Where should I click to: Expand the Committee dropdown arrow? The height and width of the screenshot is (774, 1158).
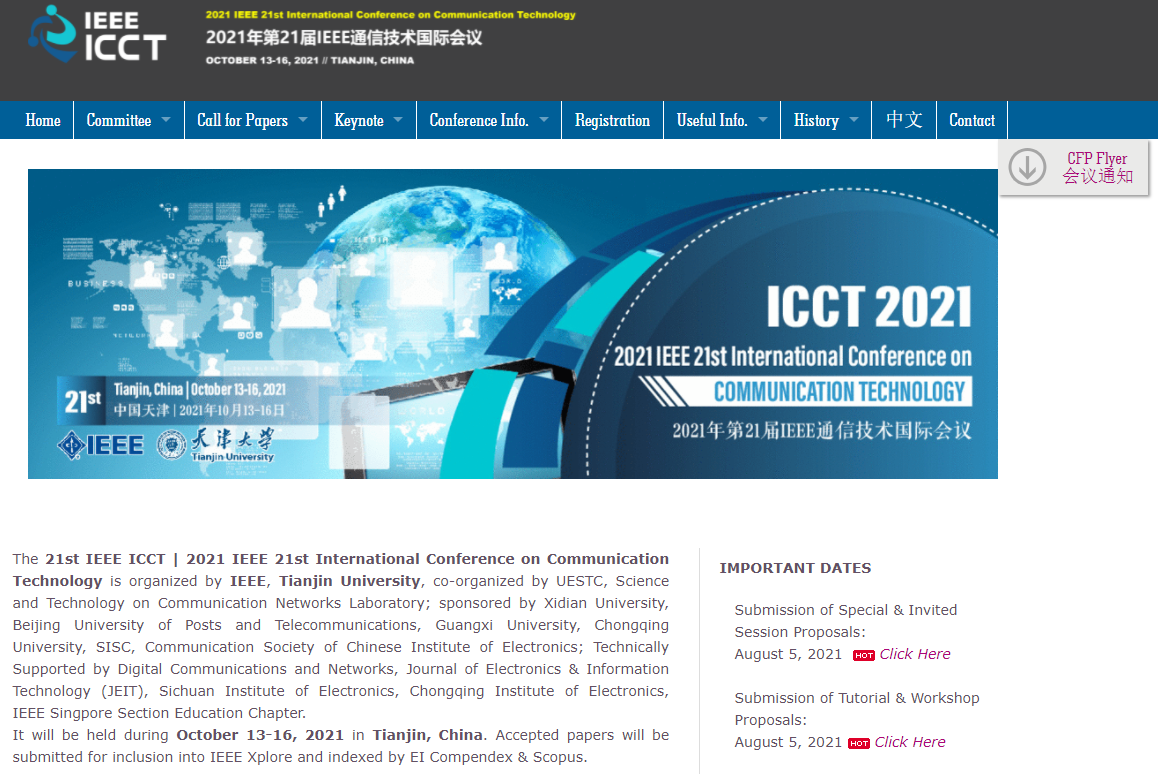click(166, 120)
